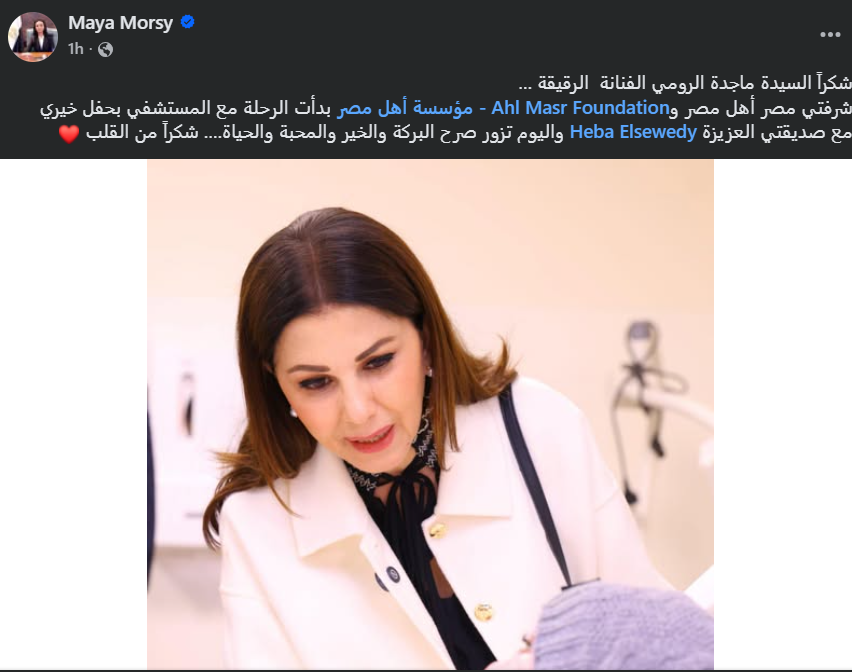Open Maya Morsy's profile picture
852x672 pixels.
coord(33,36)
